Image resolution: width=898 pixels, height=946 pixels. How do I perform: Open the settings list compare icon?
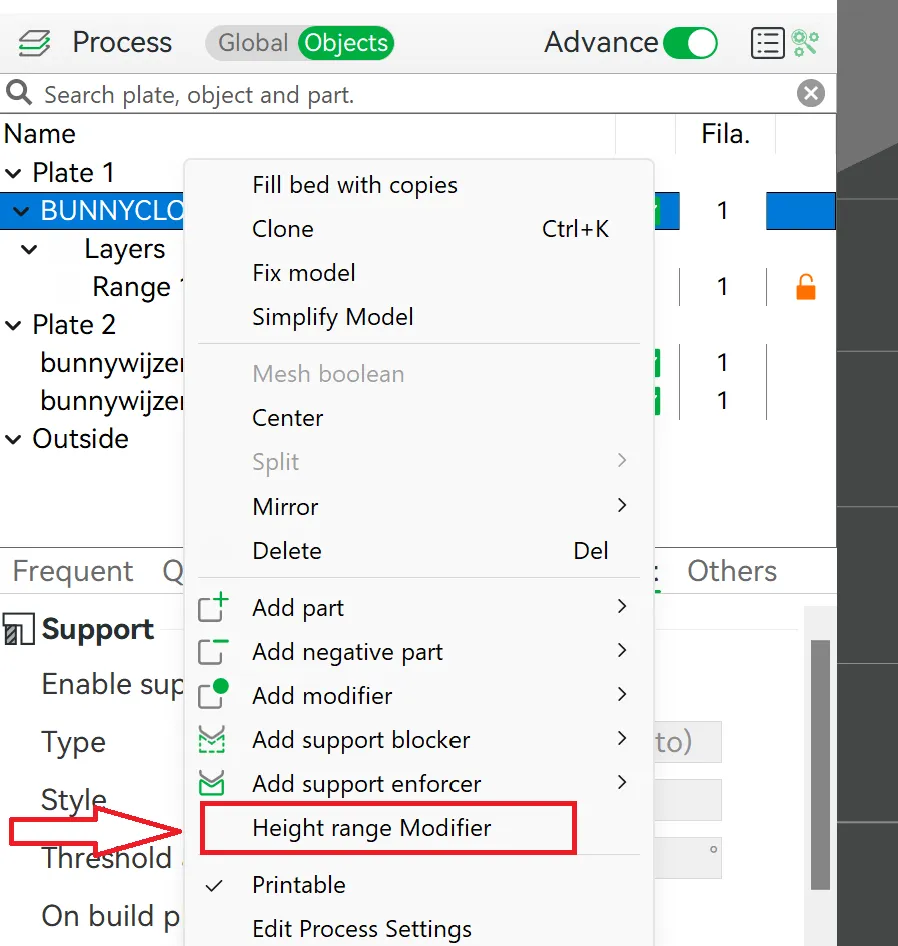click(x=767, y=43)
